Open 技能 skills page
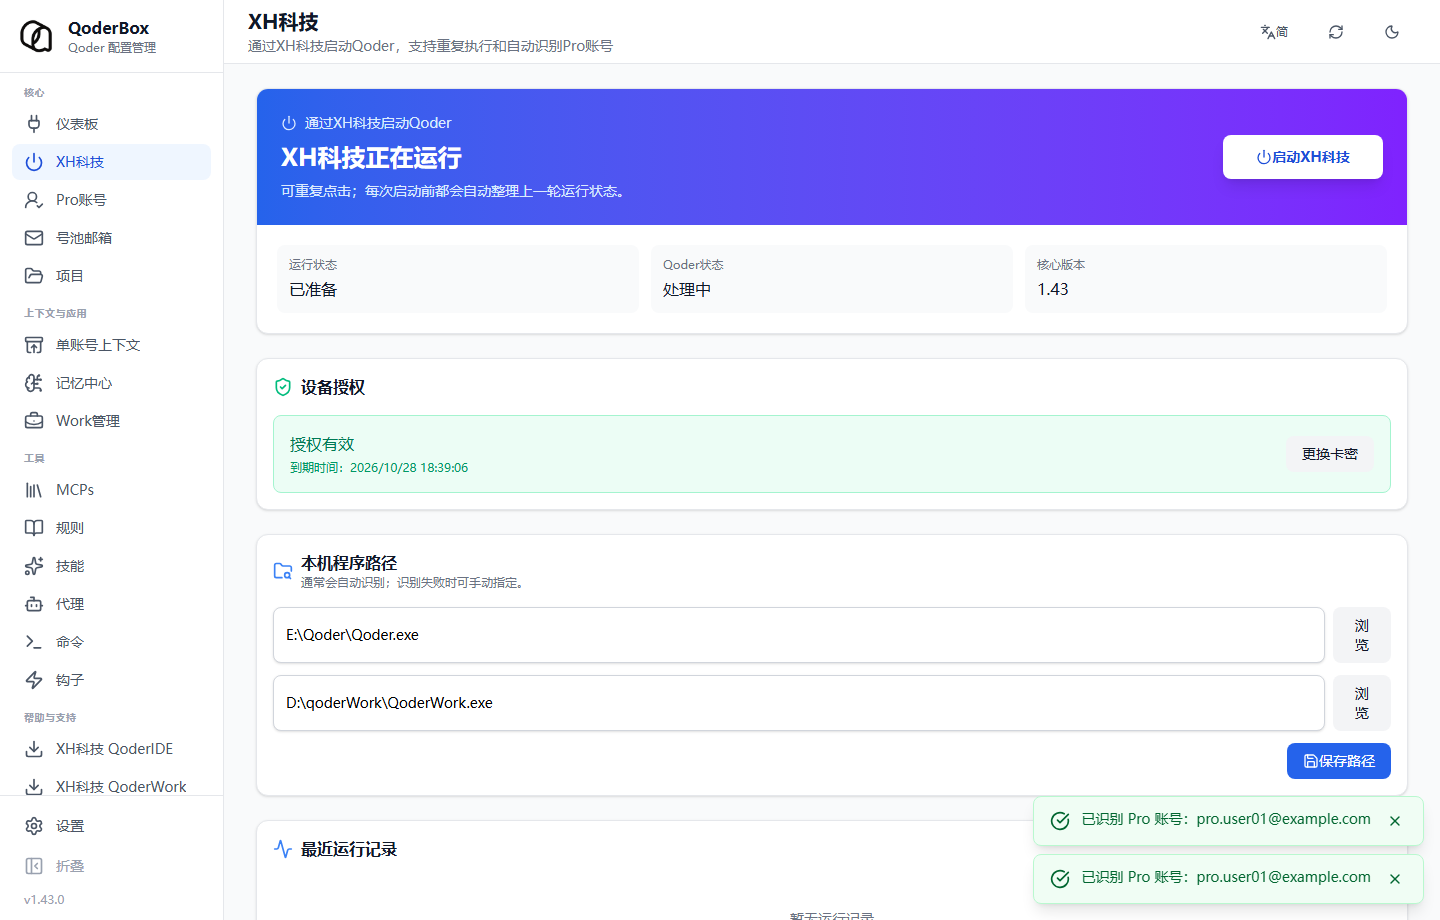 (111, 566)
